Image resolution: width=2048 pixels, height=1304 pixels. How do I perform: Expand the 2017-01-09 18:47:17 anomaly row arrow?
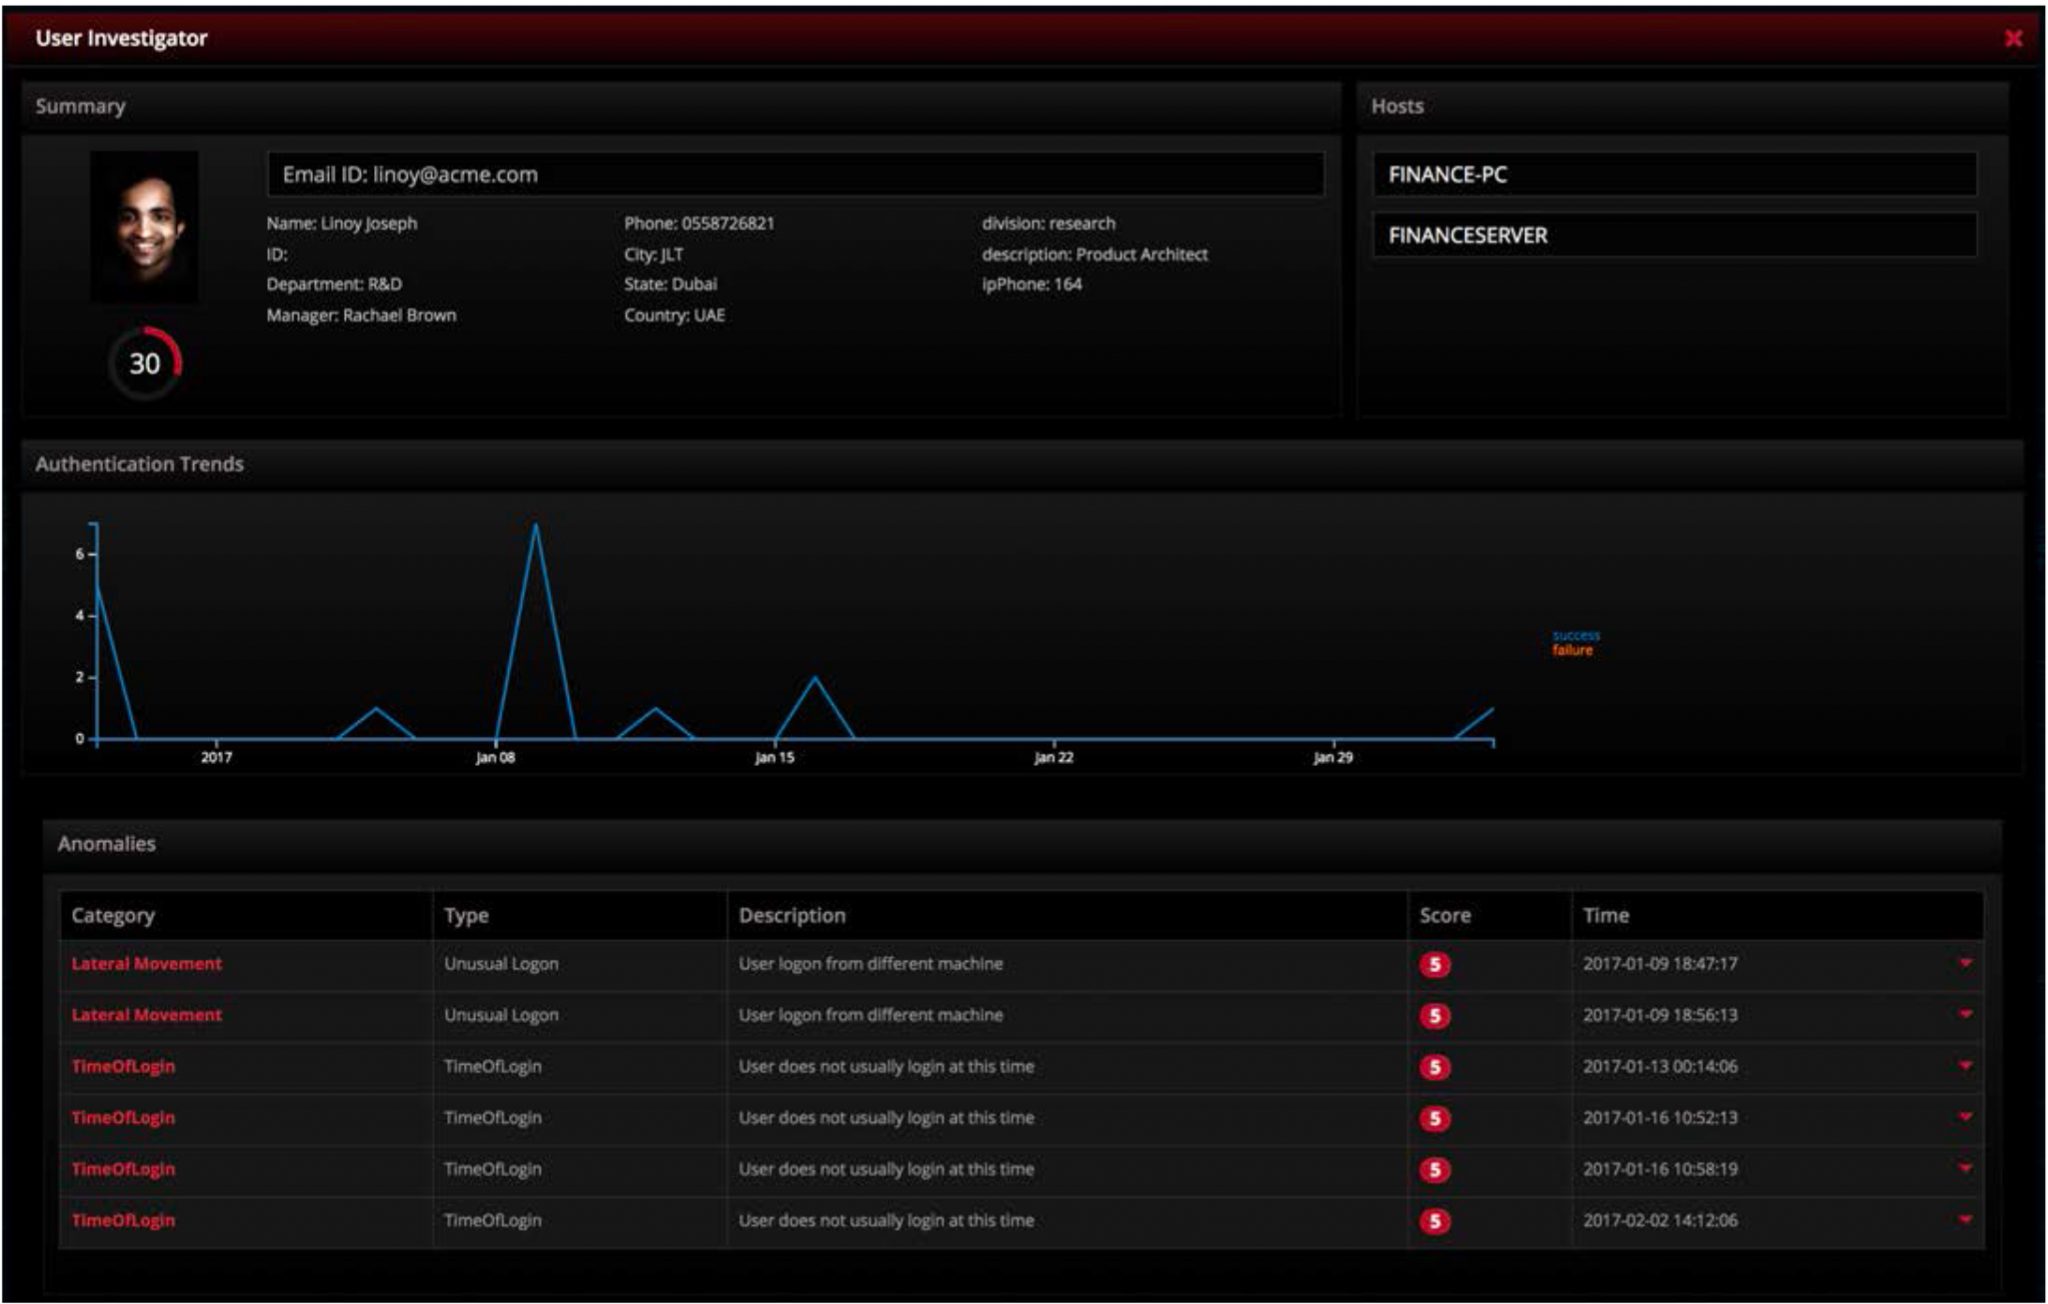1965,963
